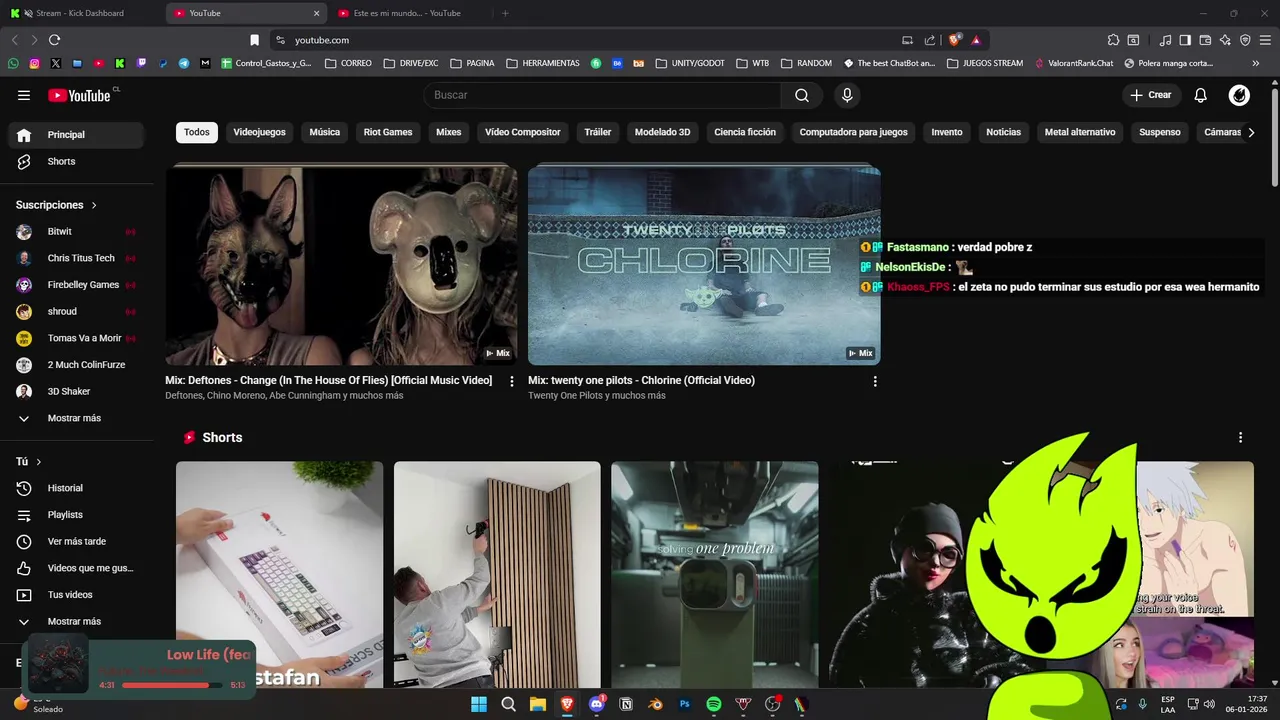
Task: Open the WhatsApp bookmark icon
Action: [x=13, y=63]
